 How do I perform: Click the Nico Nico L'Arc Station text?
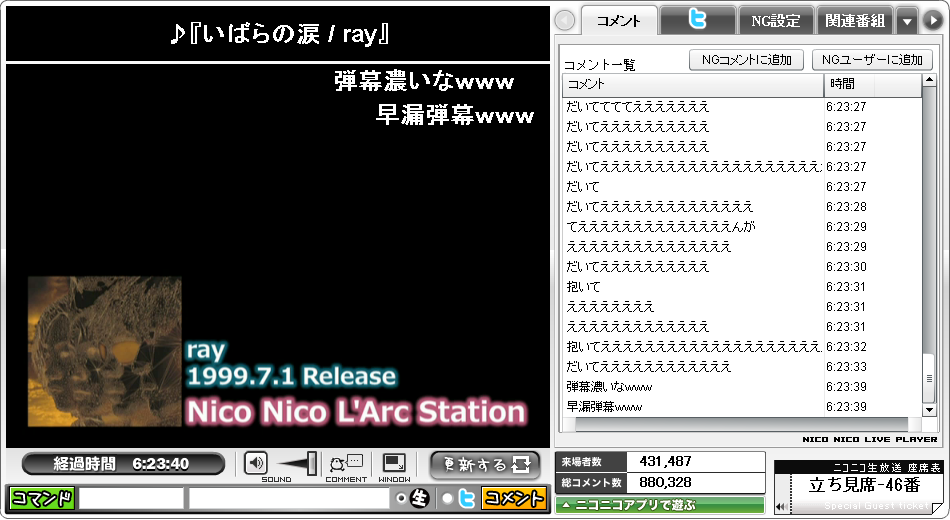coord(356,412)
